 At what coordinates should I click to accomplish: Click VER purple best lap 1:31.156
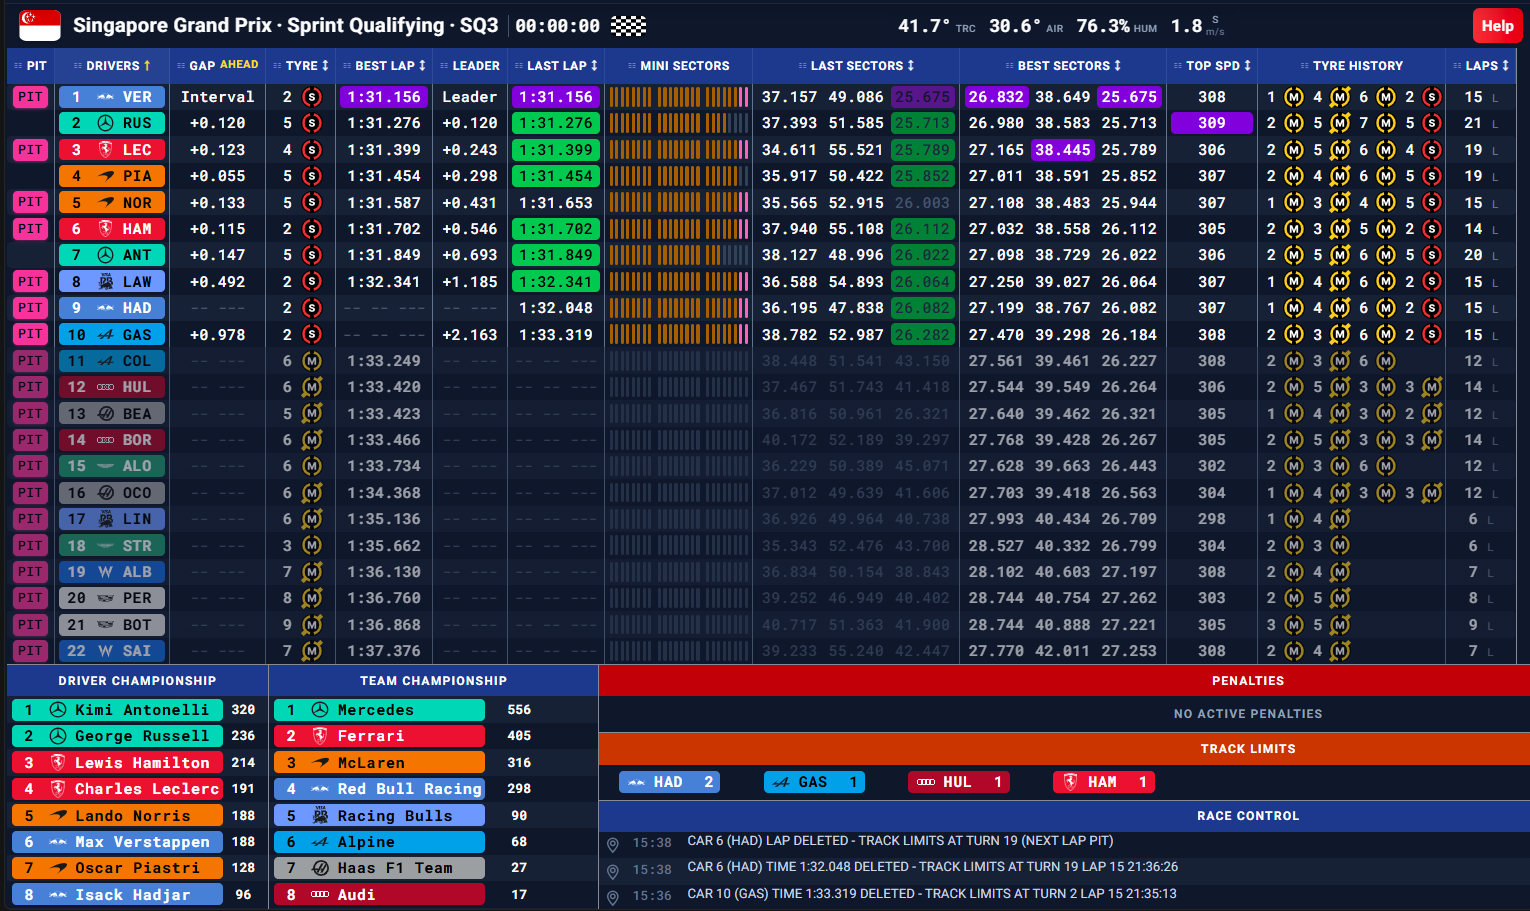click(x=384, y=97)
